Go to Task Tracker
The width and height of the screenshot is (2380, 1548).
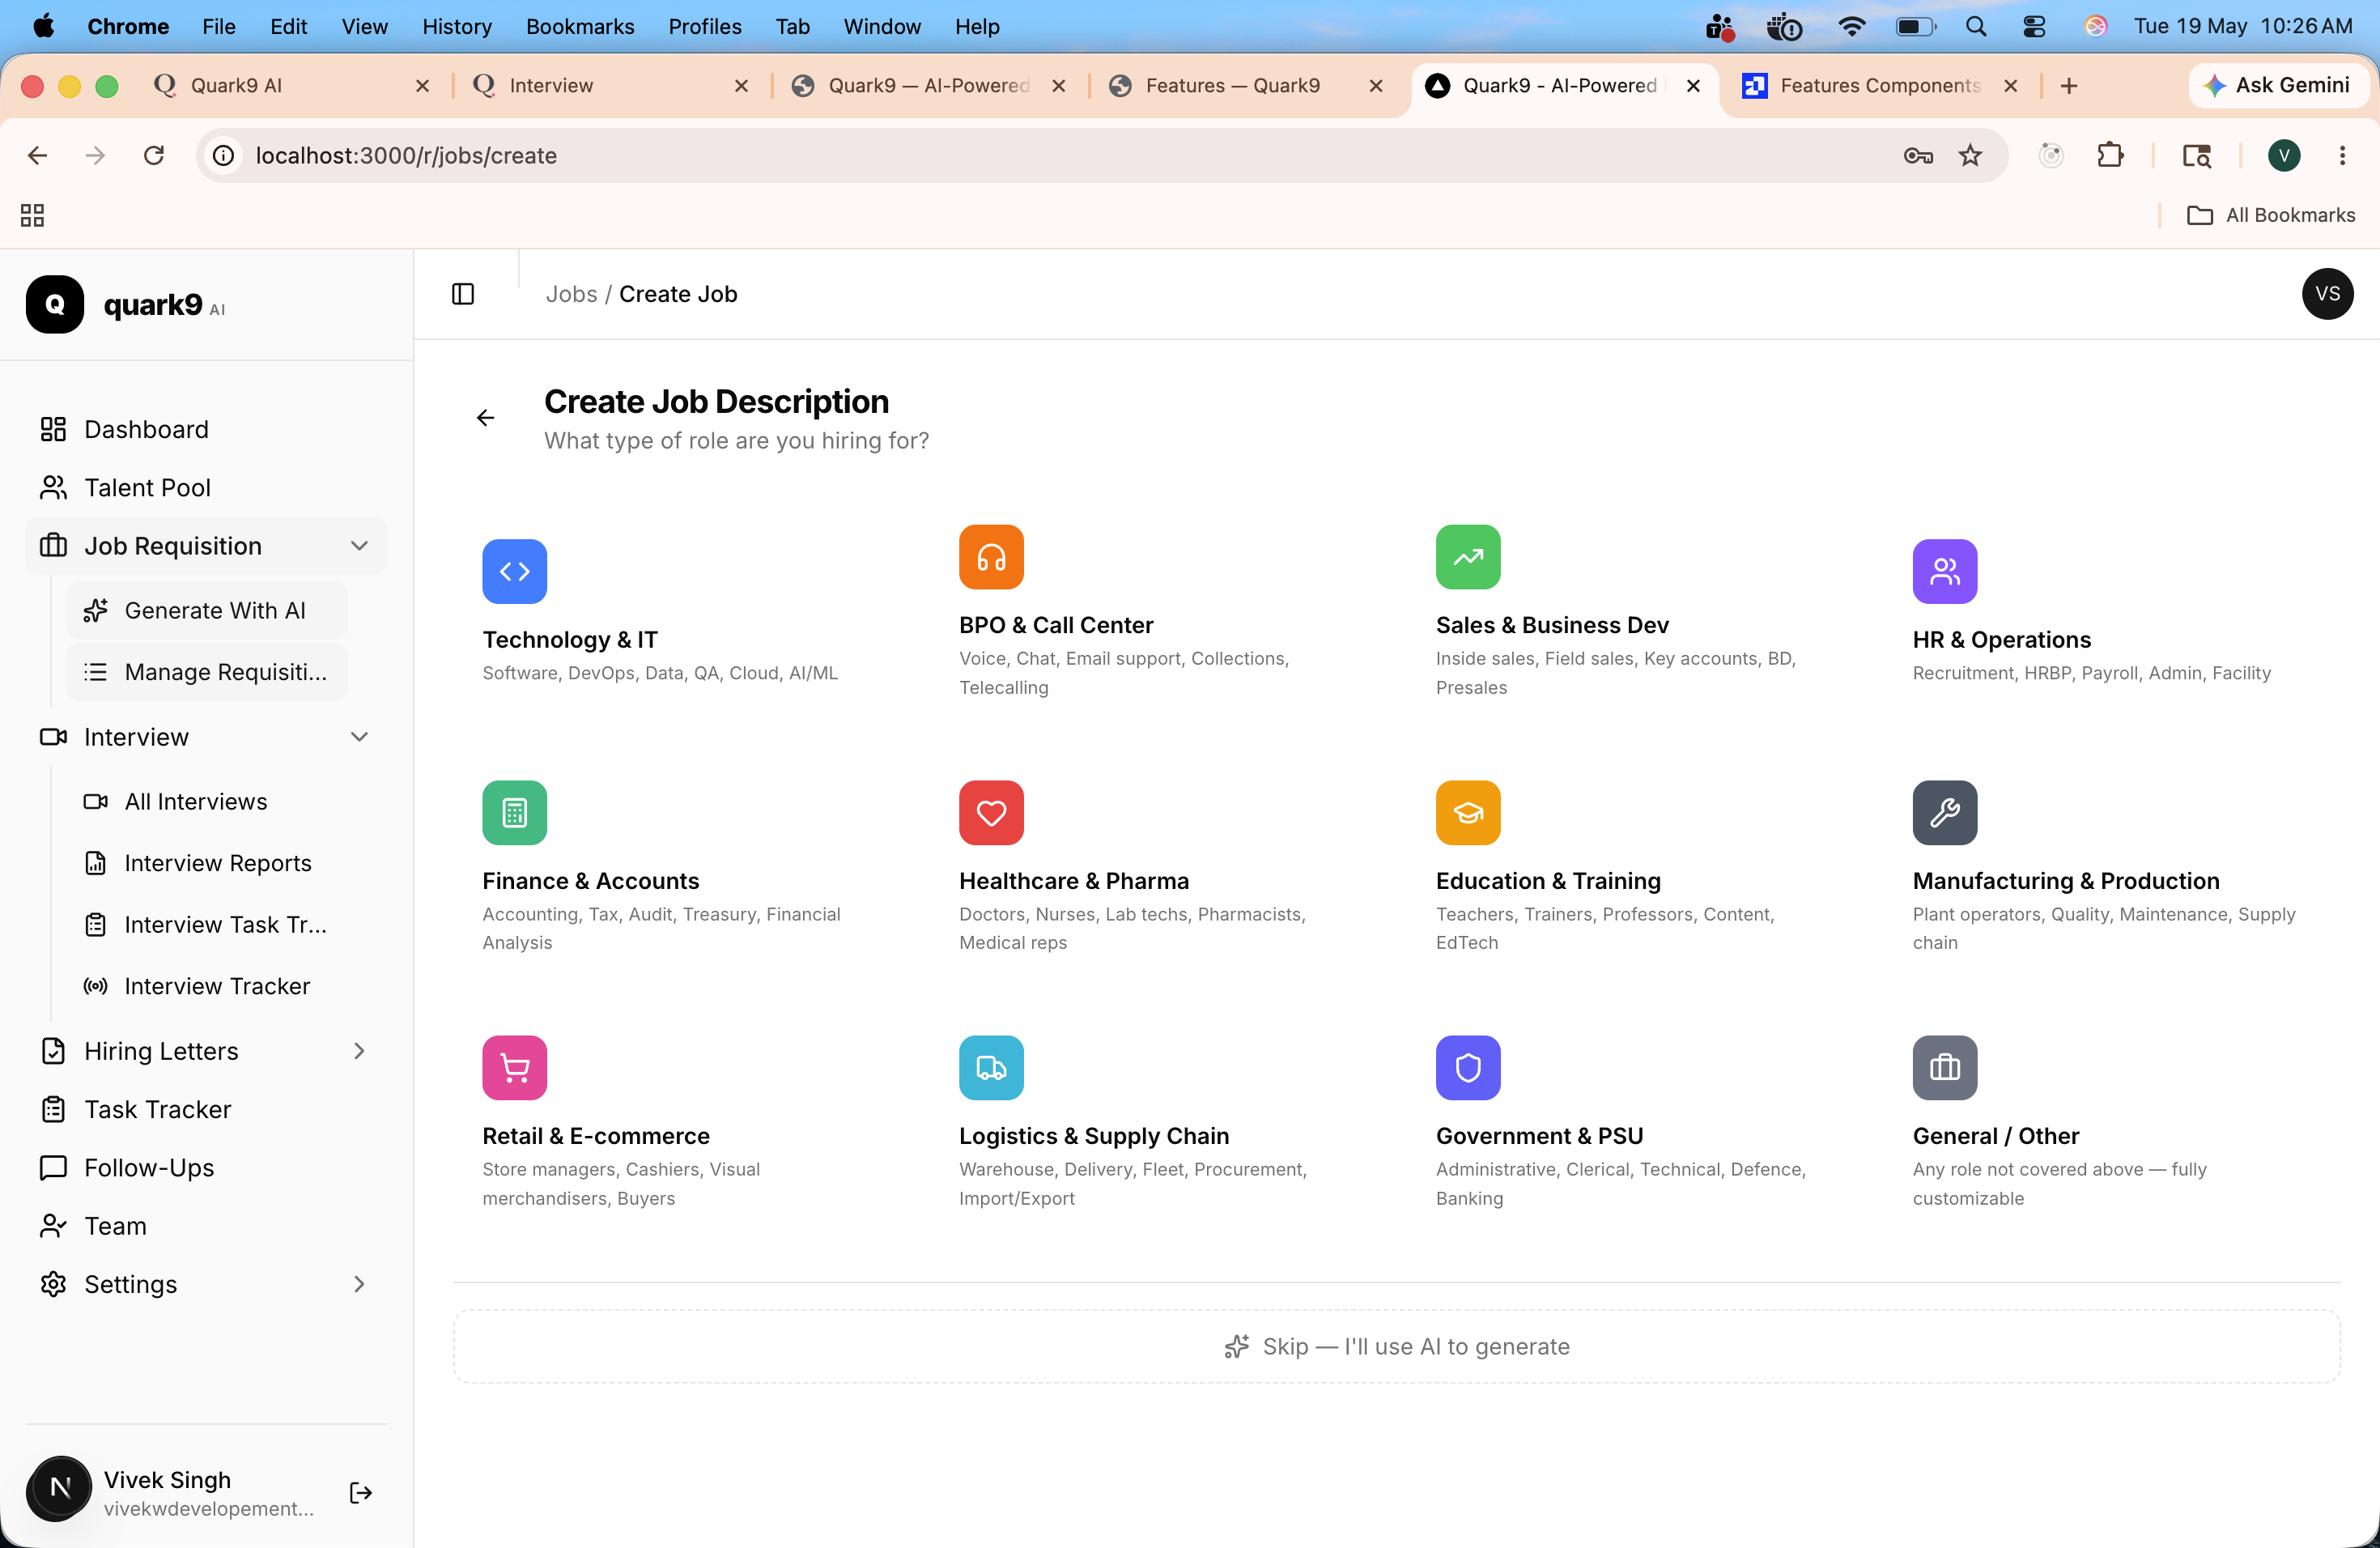(x=205, y=1109)
